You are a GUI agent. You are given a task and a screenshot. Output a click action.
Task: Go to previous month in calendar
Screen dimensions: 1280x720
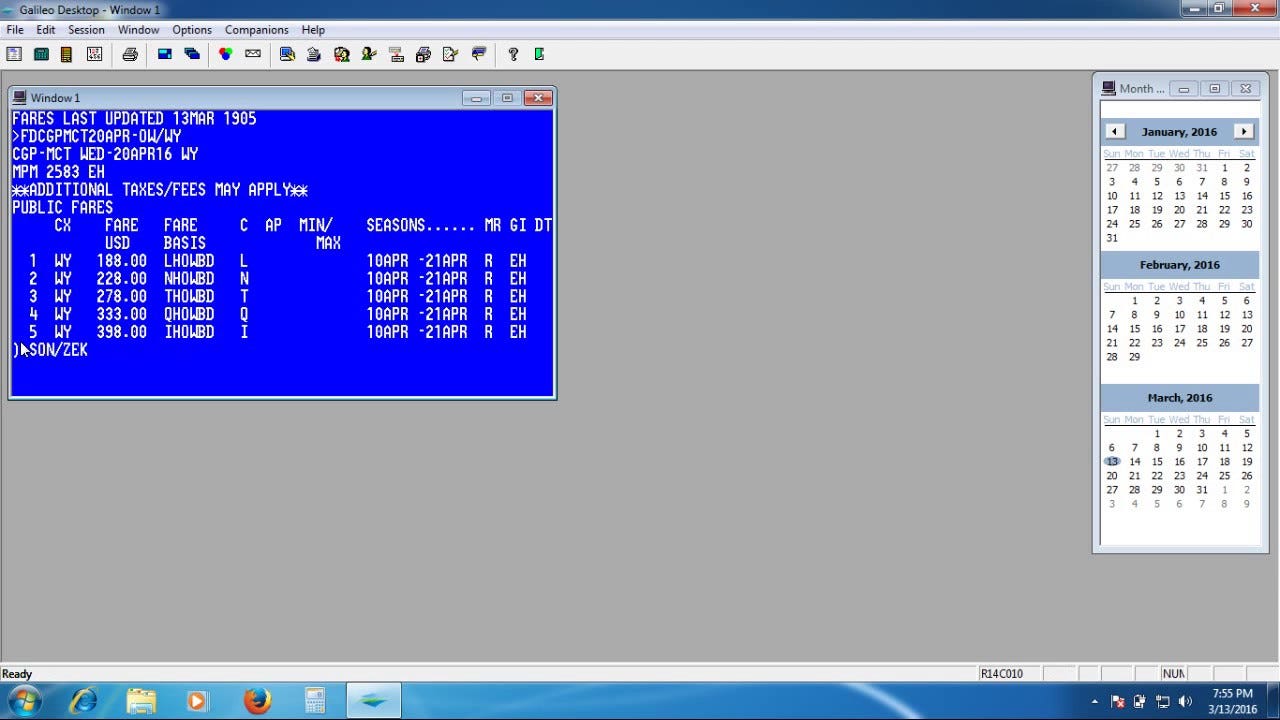[1115, 131]
